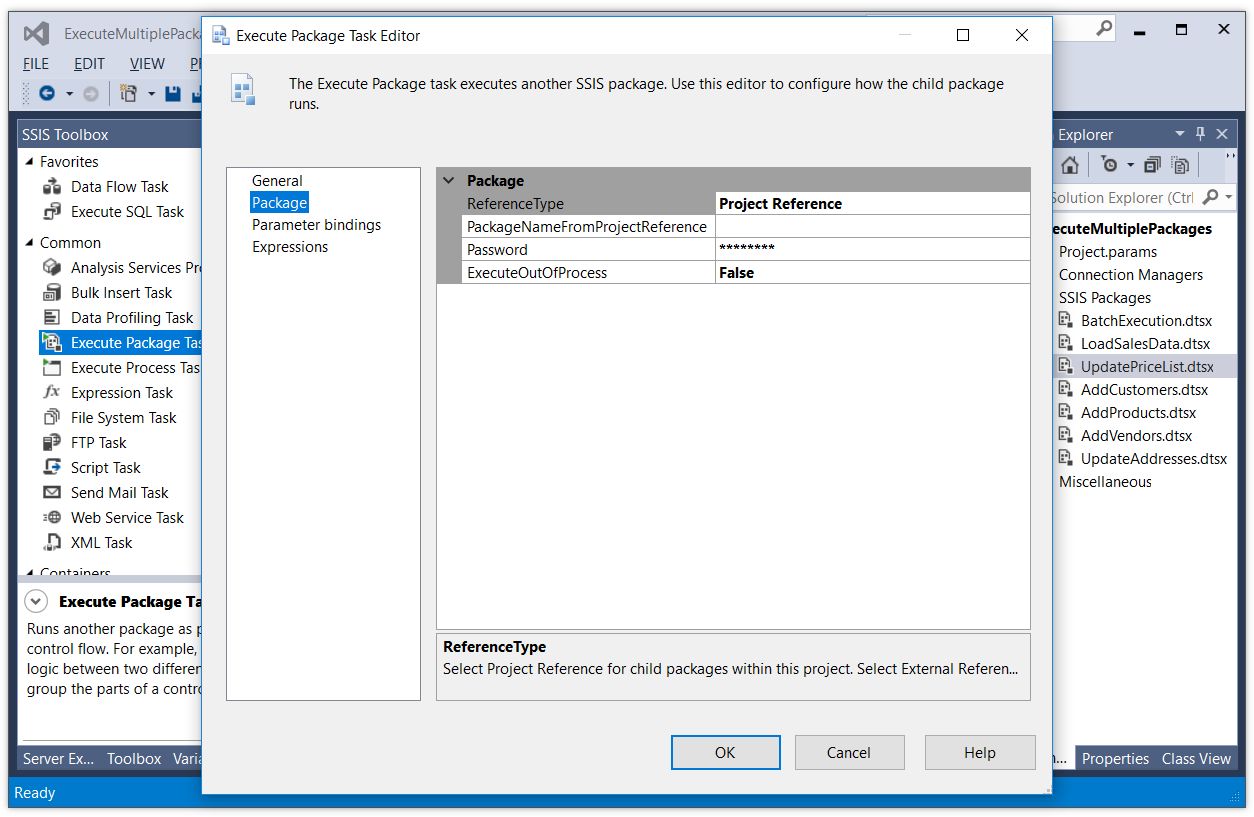
Task: Open the Pending Changes Filter dropdown arrow
Action: click(x=1131, y=166)
